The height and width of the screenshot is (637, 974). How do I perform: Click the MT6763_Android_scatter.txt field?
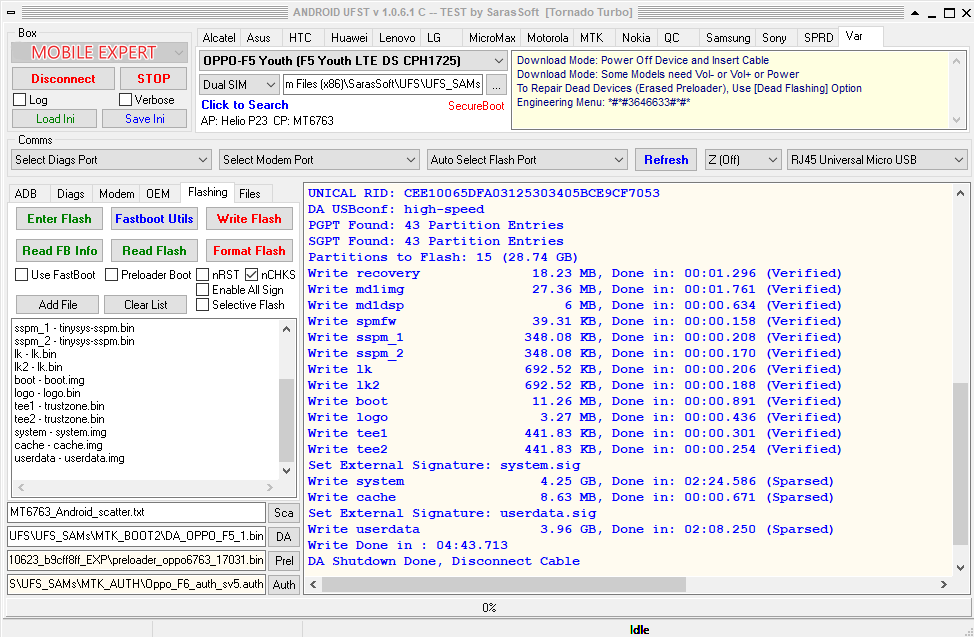137,513
